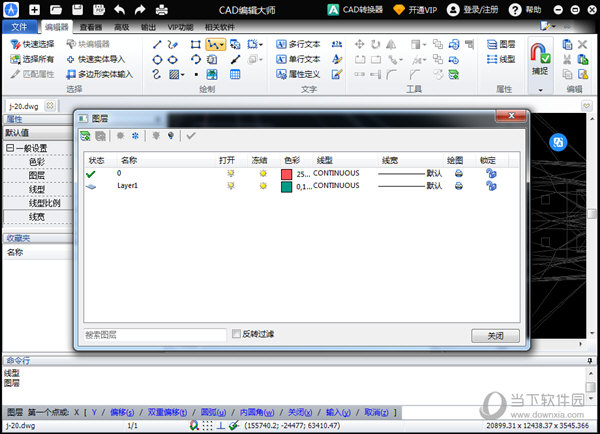
Task: Check the 反转过滤 checkbox
Action: click(236, 334)
